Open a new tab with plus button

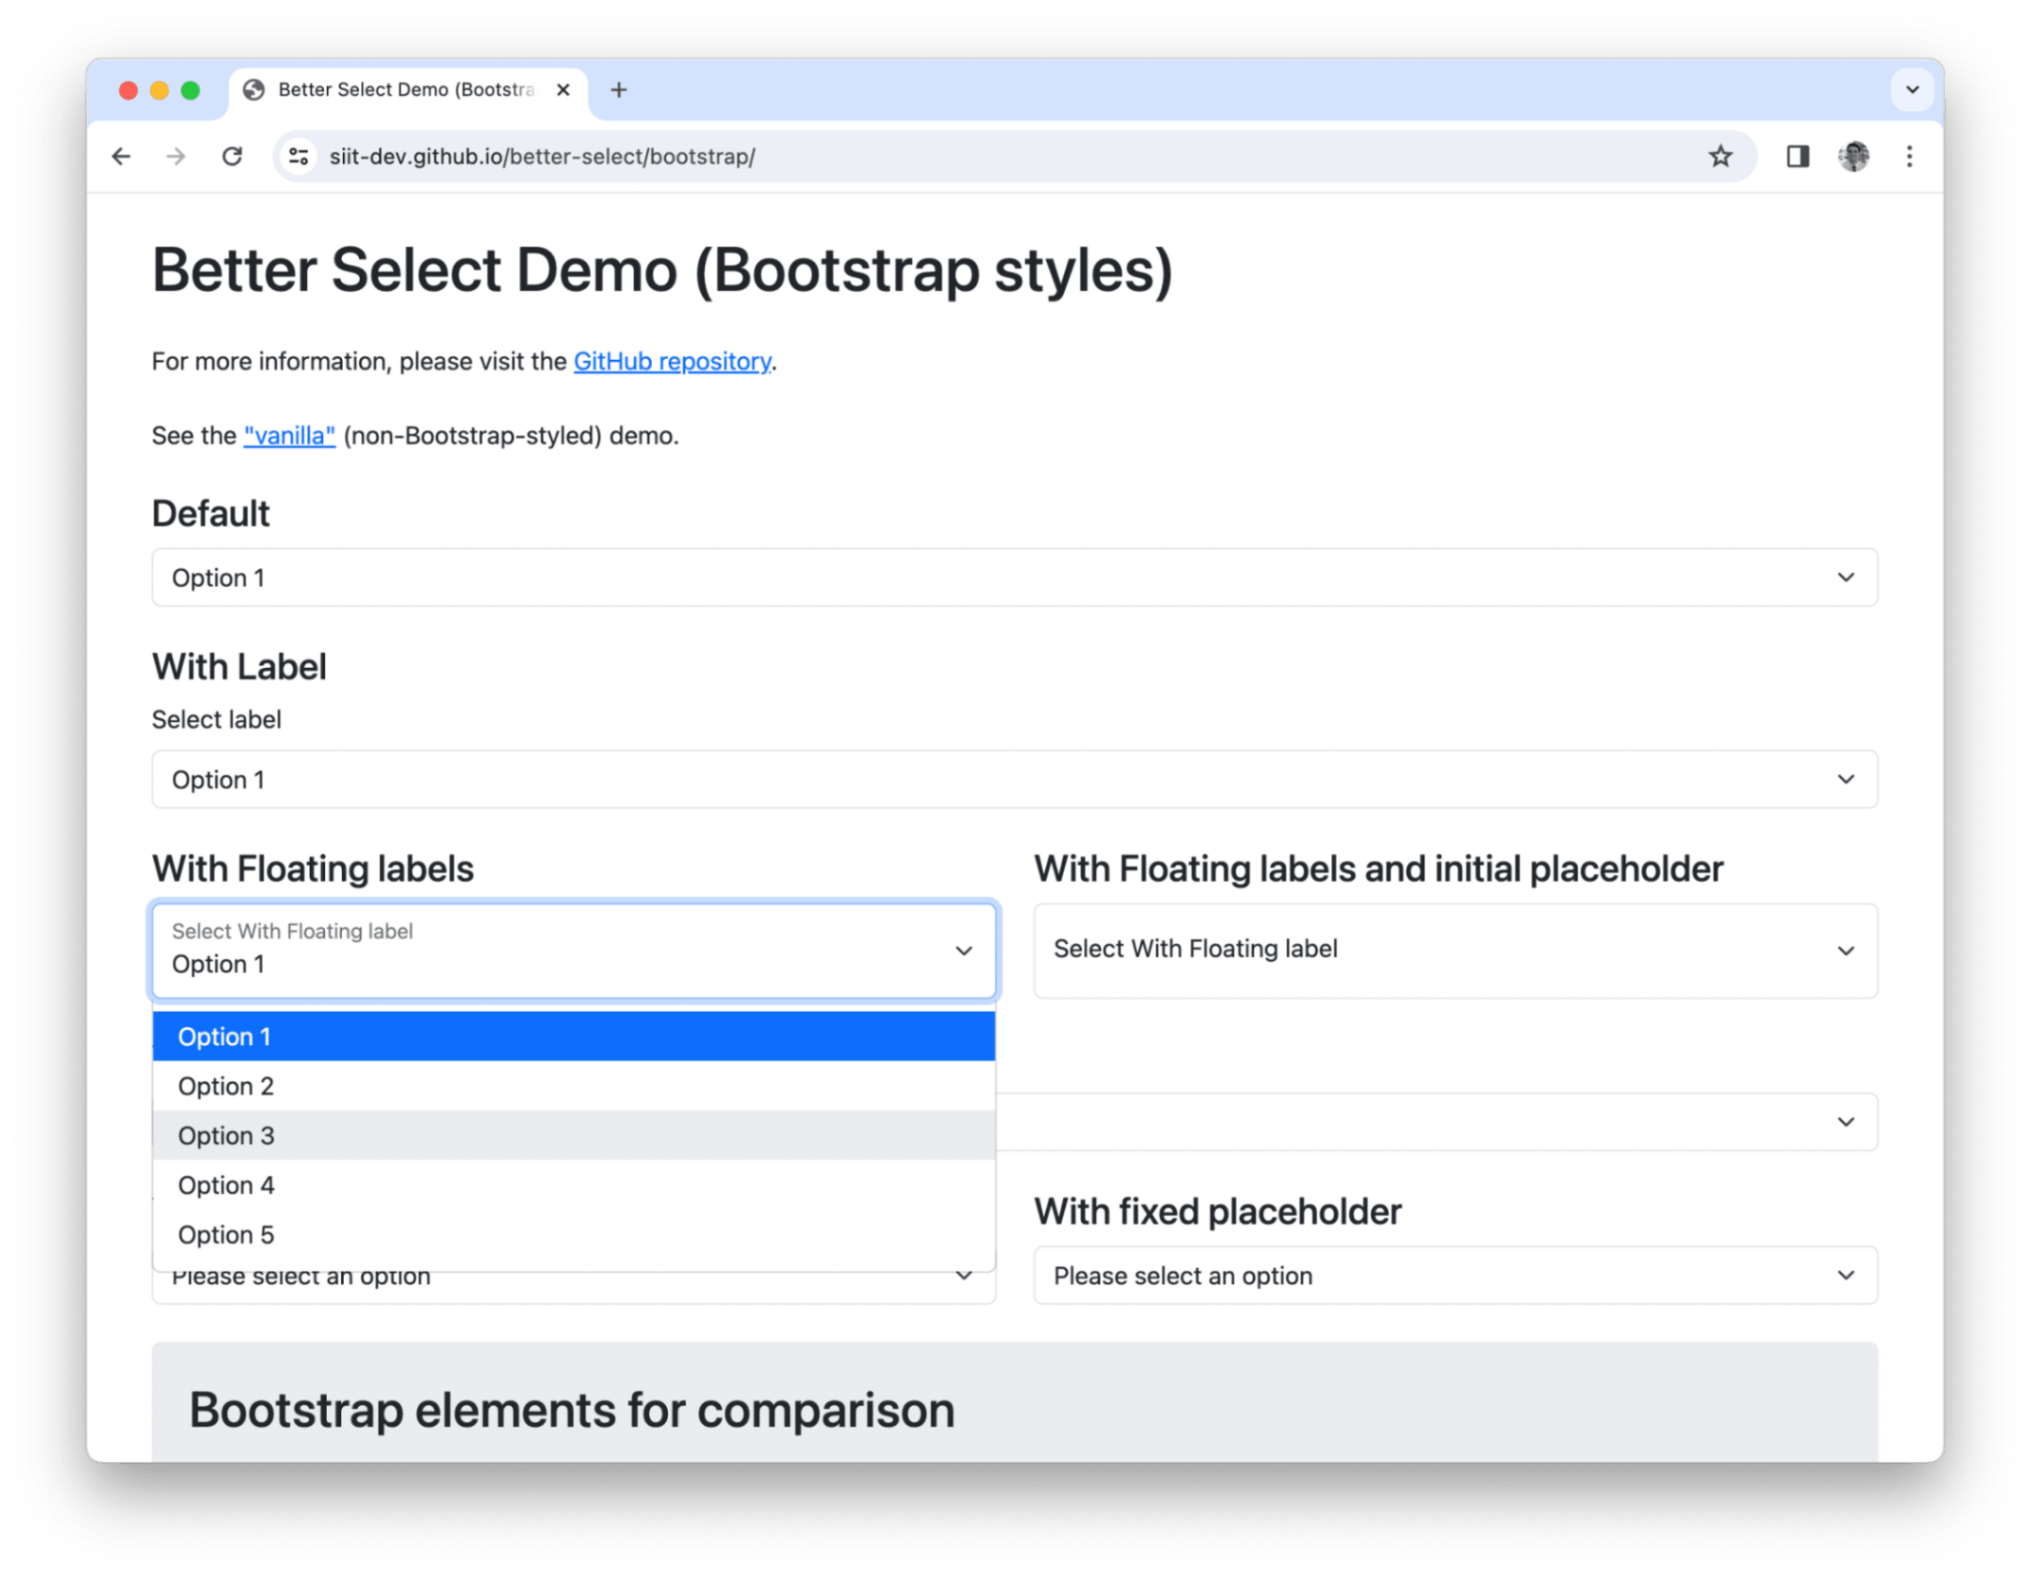pos(619,90)
